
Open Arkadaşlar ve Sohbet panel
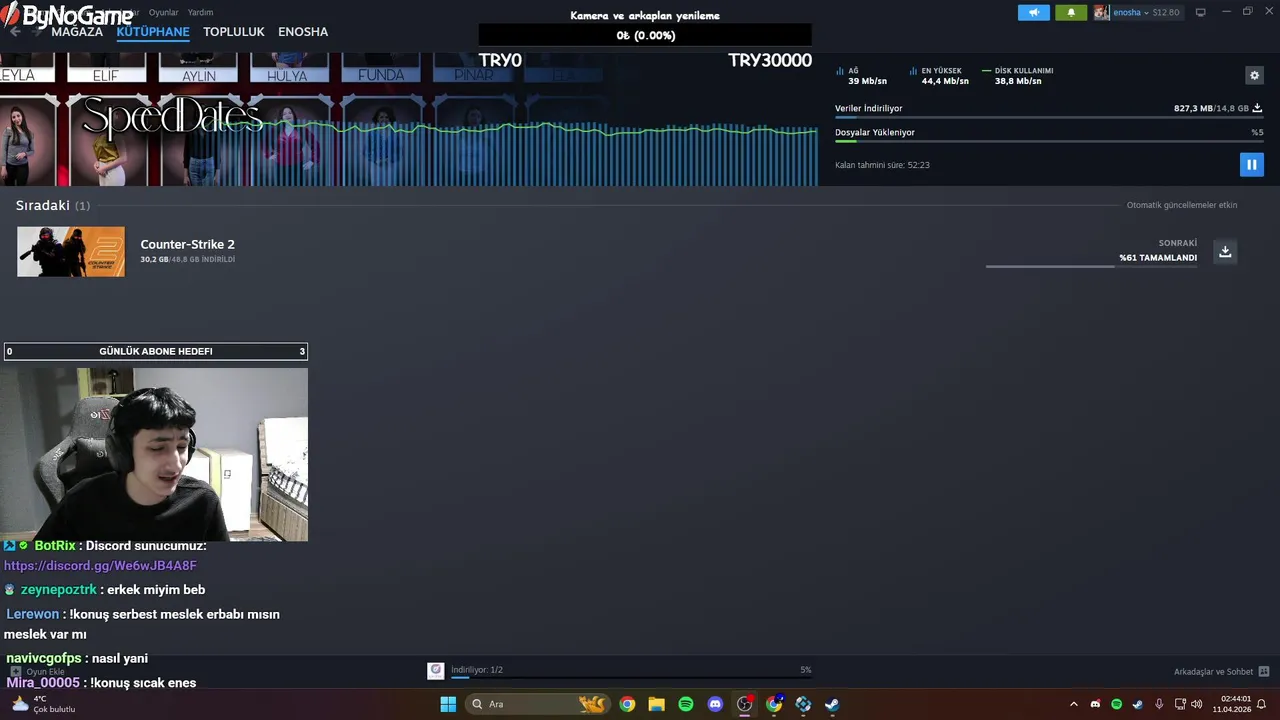[x=1213, y=672]
